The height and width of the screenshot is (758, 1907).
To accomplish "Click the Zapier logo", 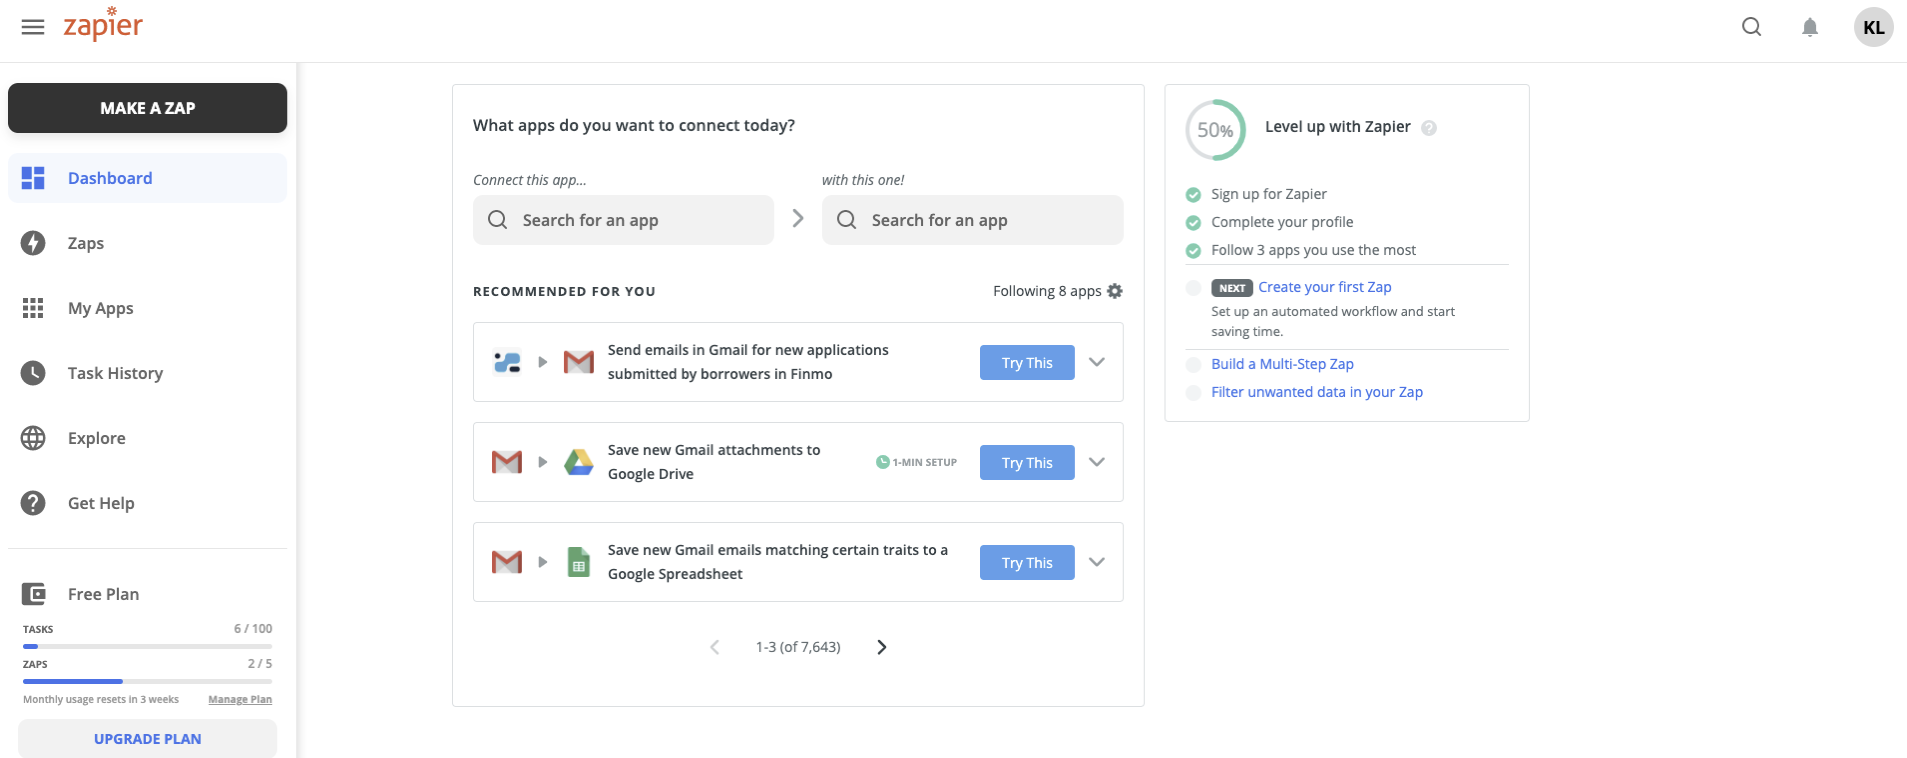I will (103, 24).
